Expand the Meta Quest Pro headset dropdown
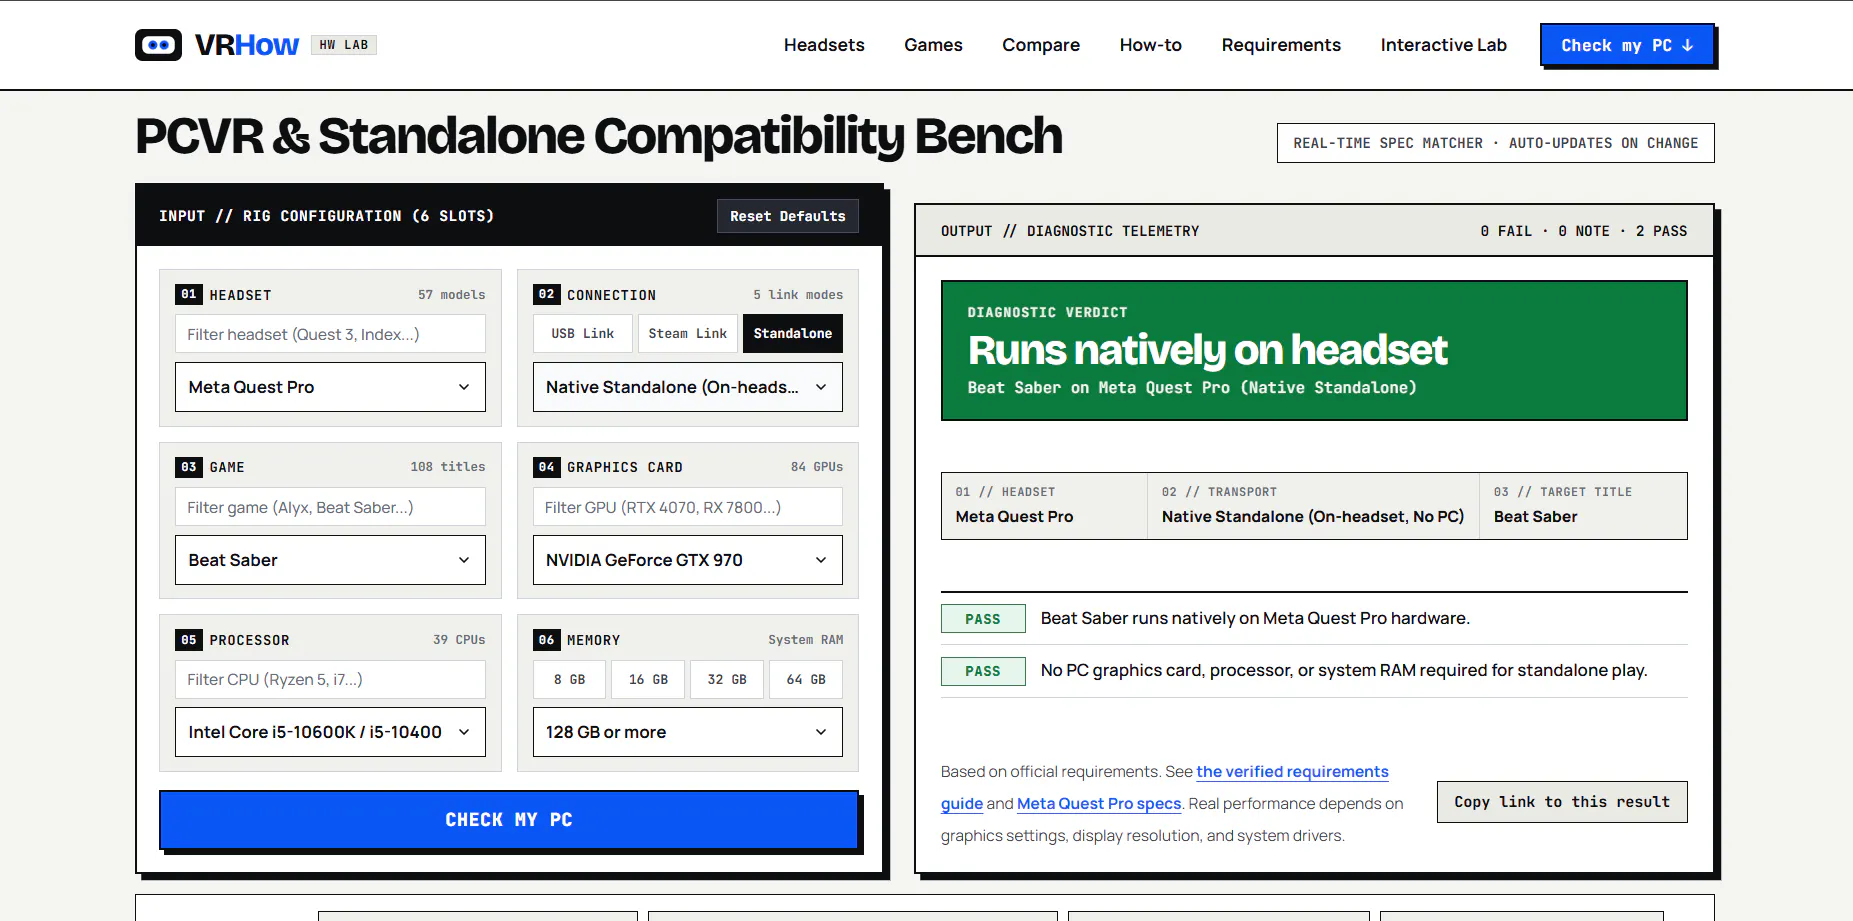Viewport: 1853px width, 921px height. [x=330, y=387]
